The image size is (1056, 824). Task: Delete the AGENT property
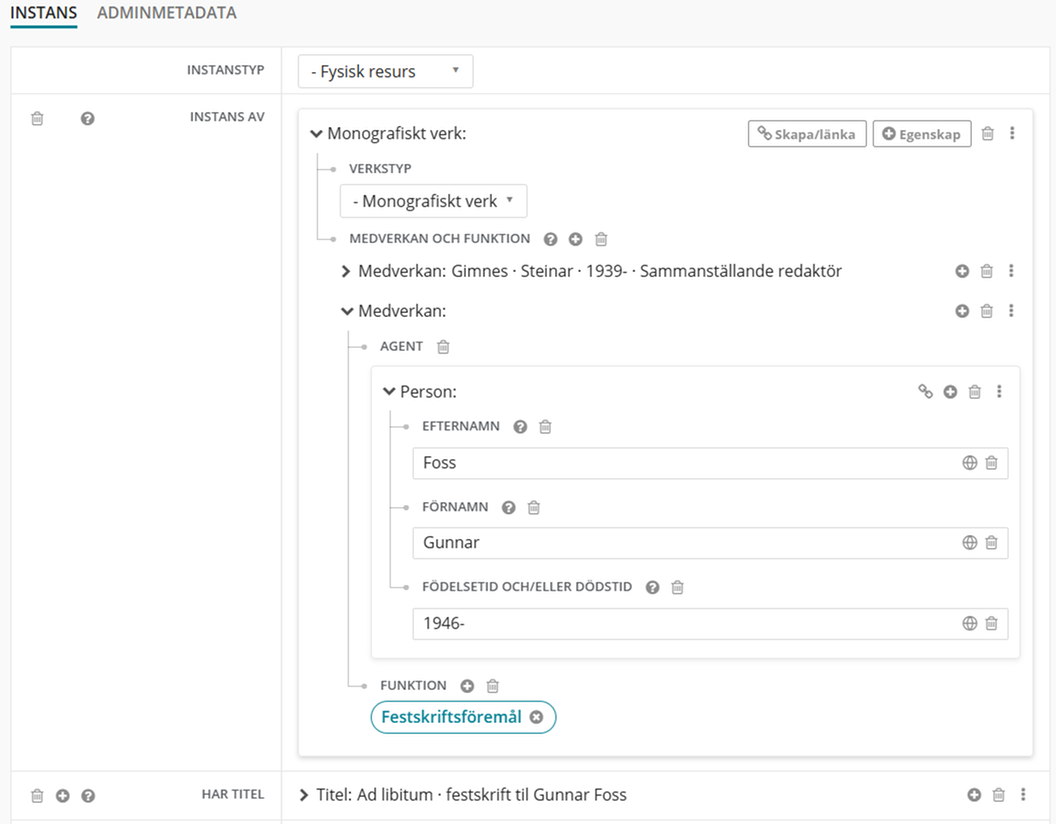pyautogui.click(x=443, y=347)
